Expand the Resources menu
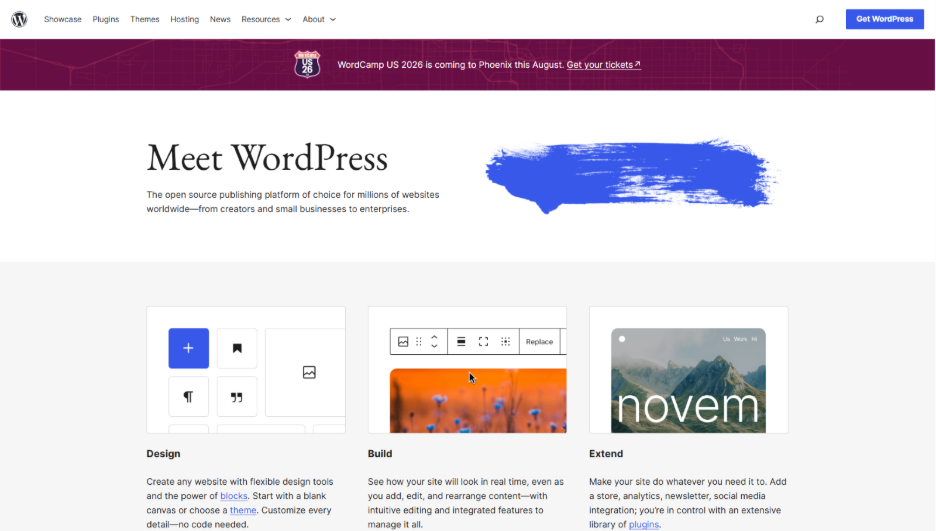This screenshot has width=936, height=531. click(x=266, y=19)
